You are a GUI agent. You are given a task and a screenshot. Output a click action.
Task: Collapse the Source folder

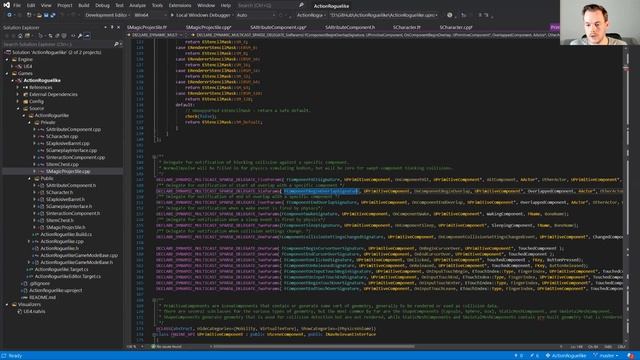18,108
